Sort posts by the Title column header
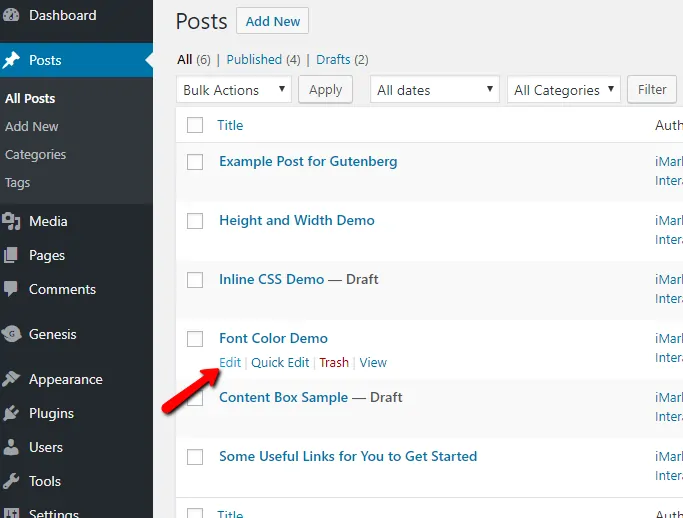The height and width of the screenshot is (518, 683). (x=230, y=125)
